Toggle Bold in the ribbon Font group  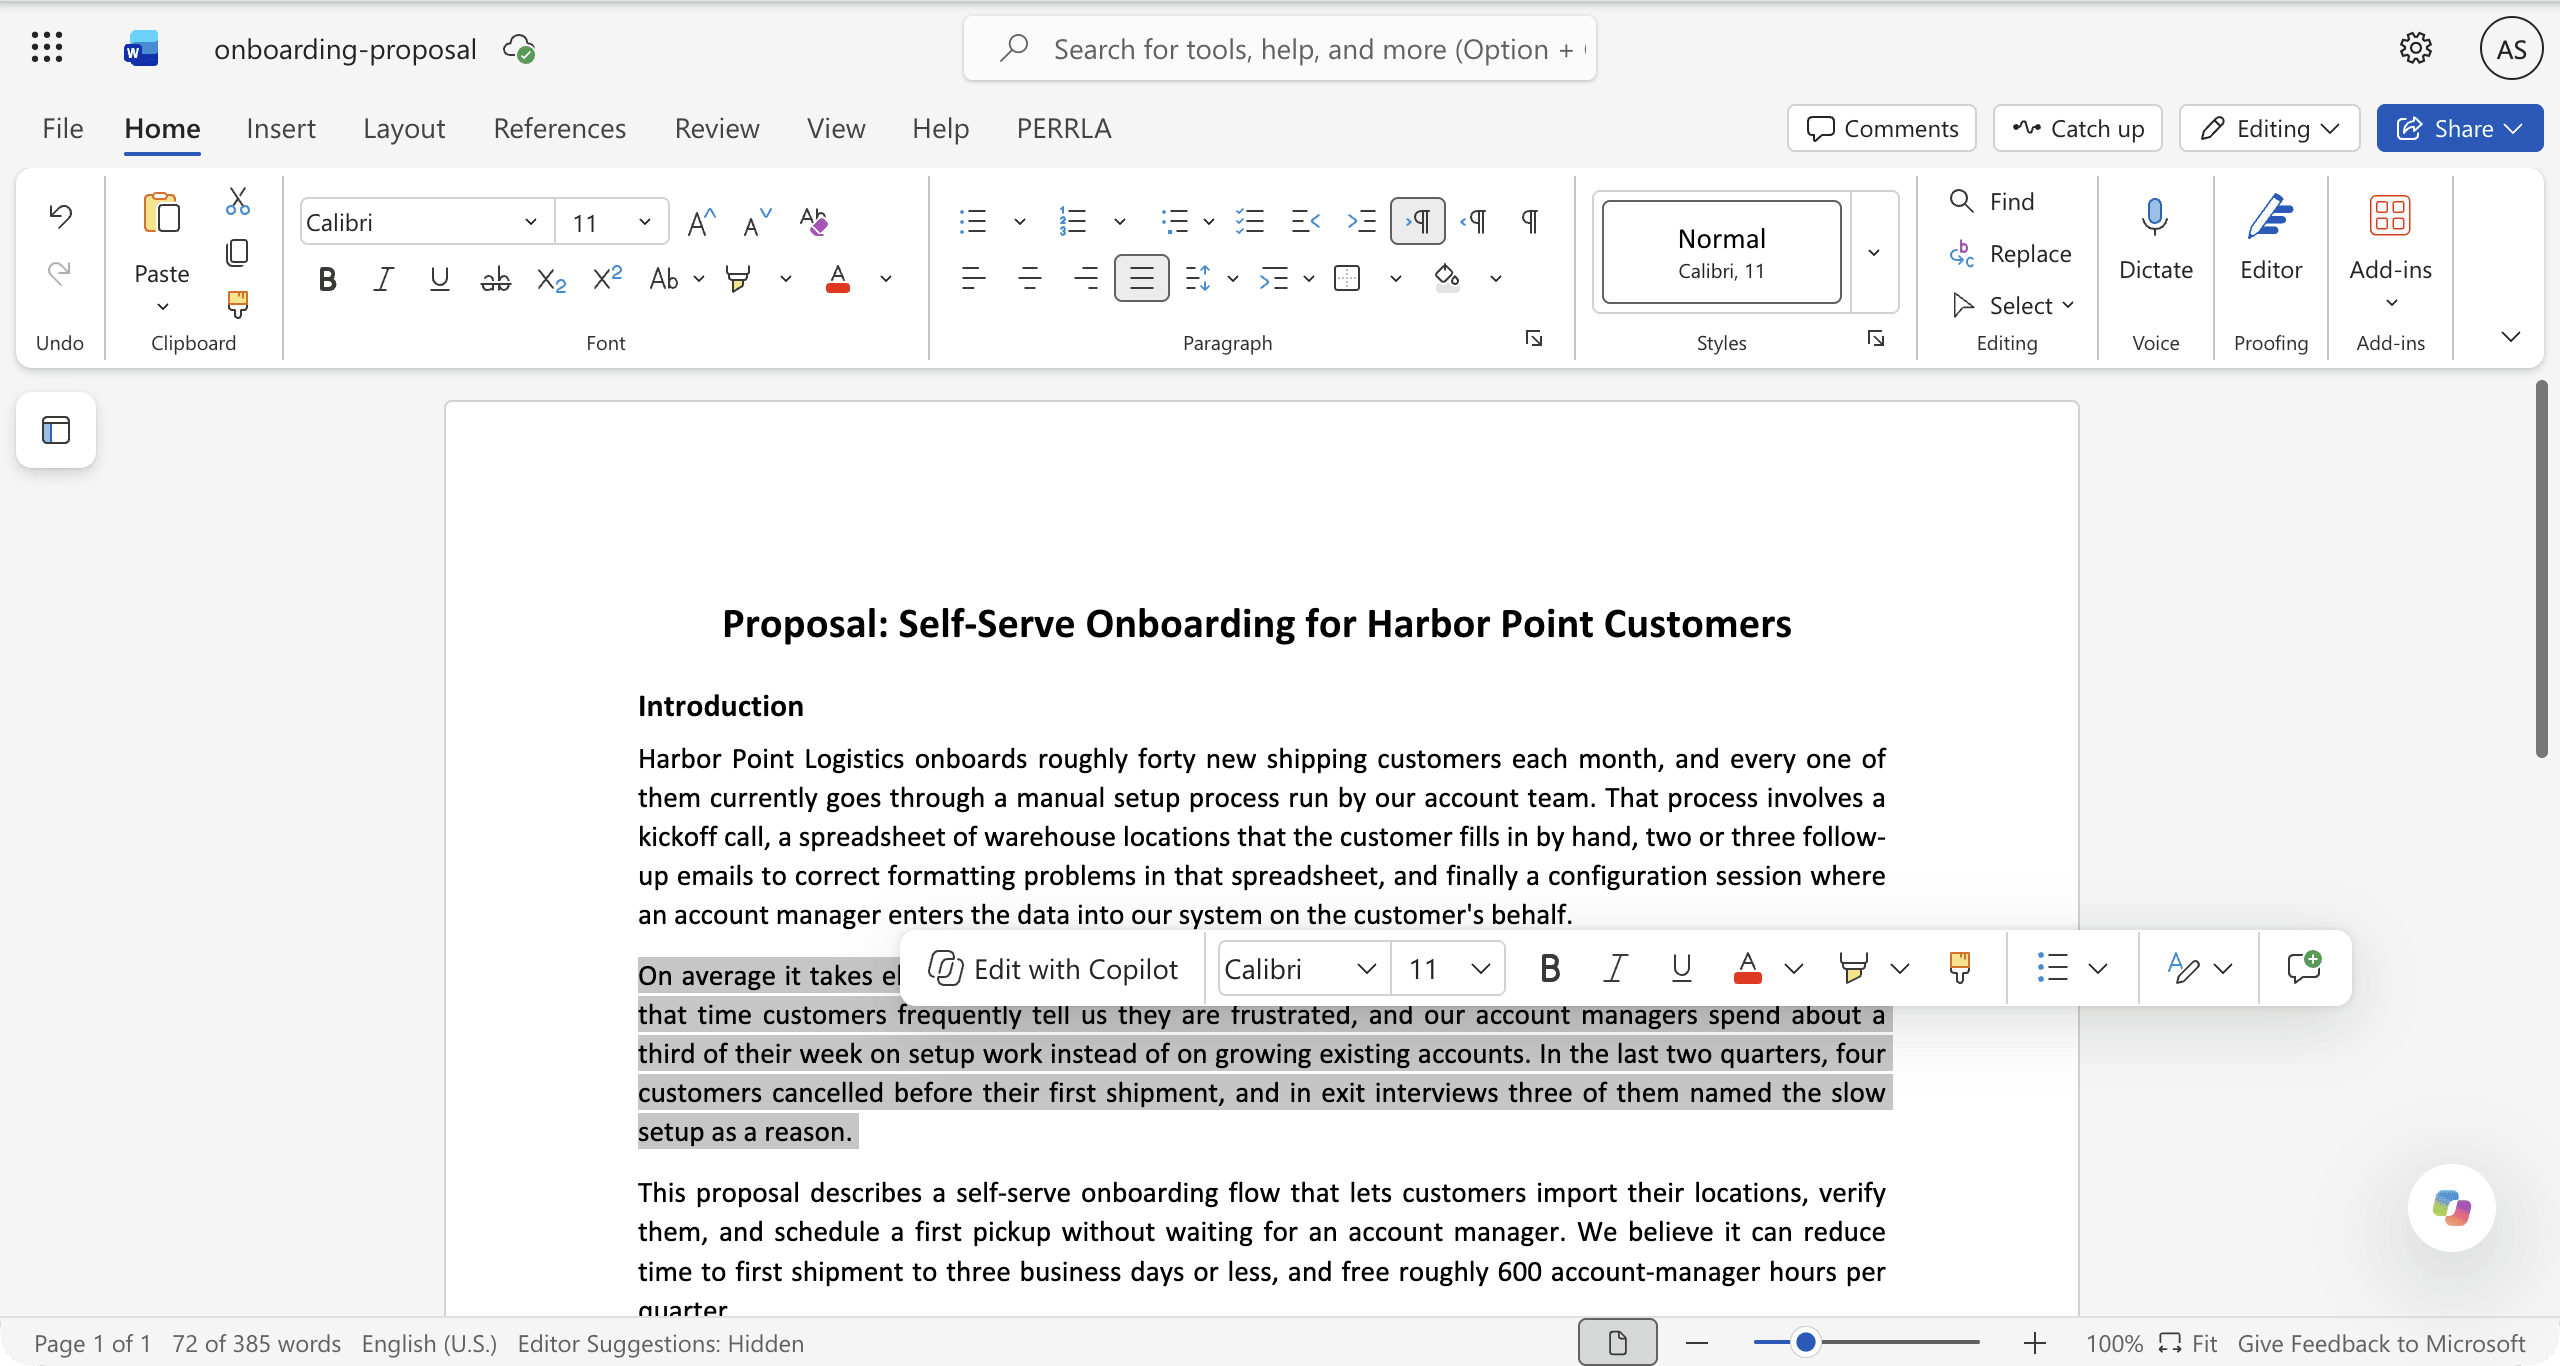click(327, 279)
